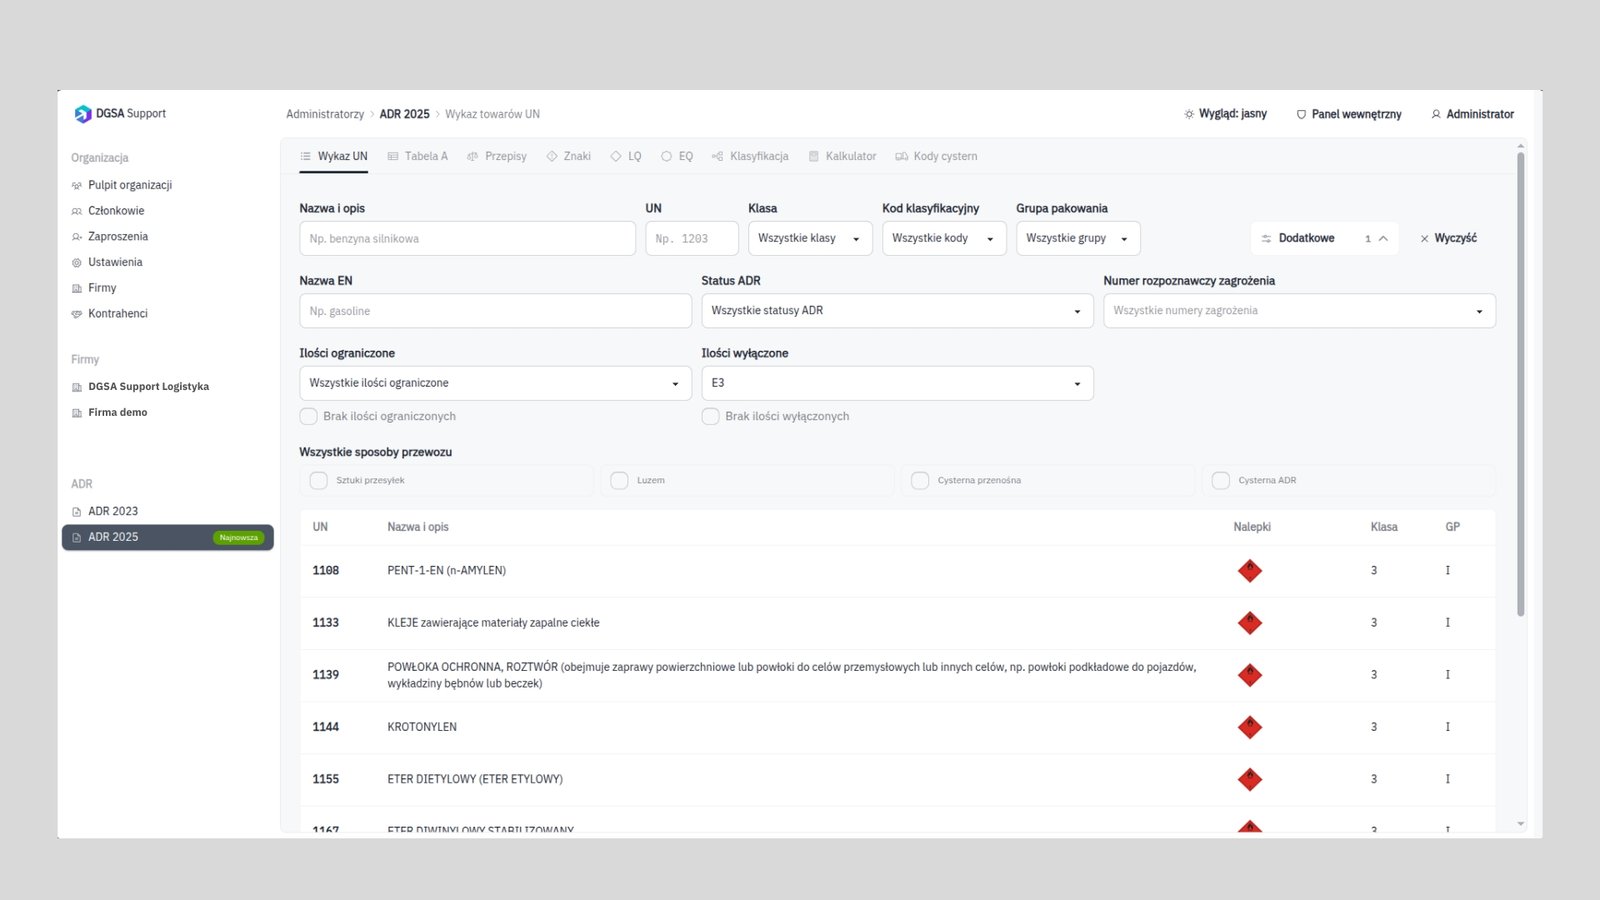Open the Wszystkie klasy dropdown
The height and width of the screenshot is (900, 1600).
pyautogui.click(x=810, y=238)
